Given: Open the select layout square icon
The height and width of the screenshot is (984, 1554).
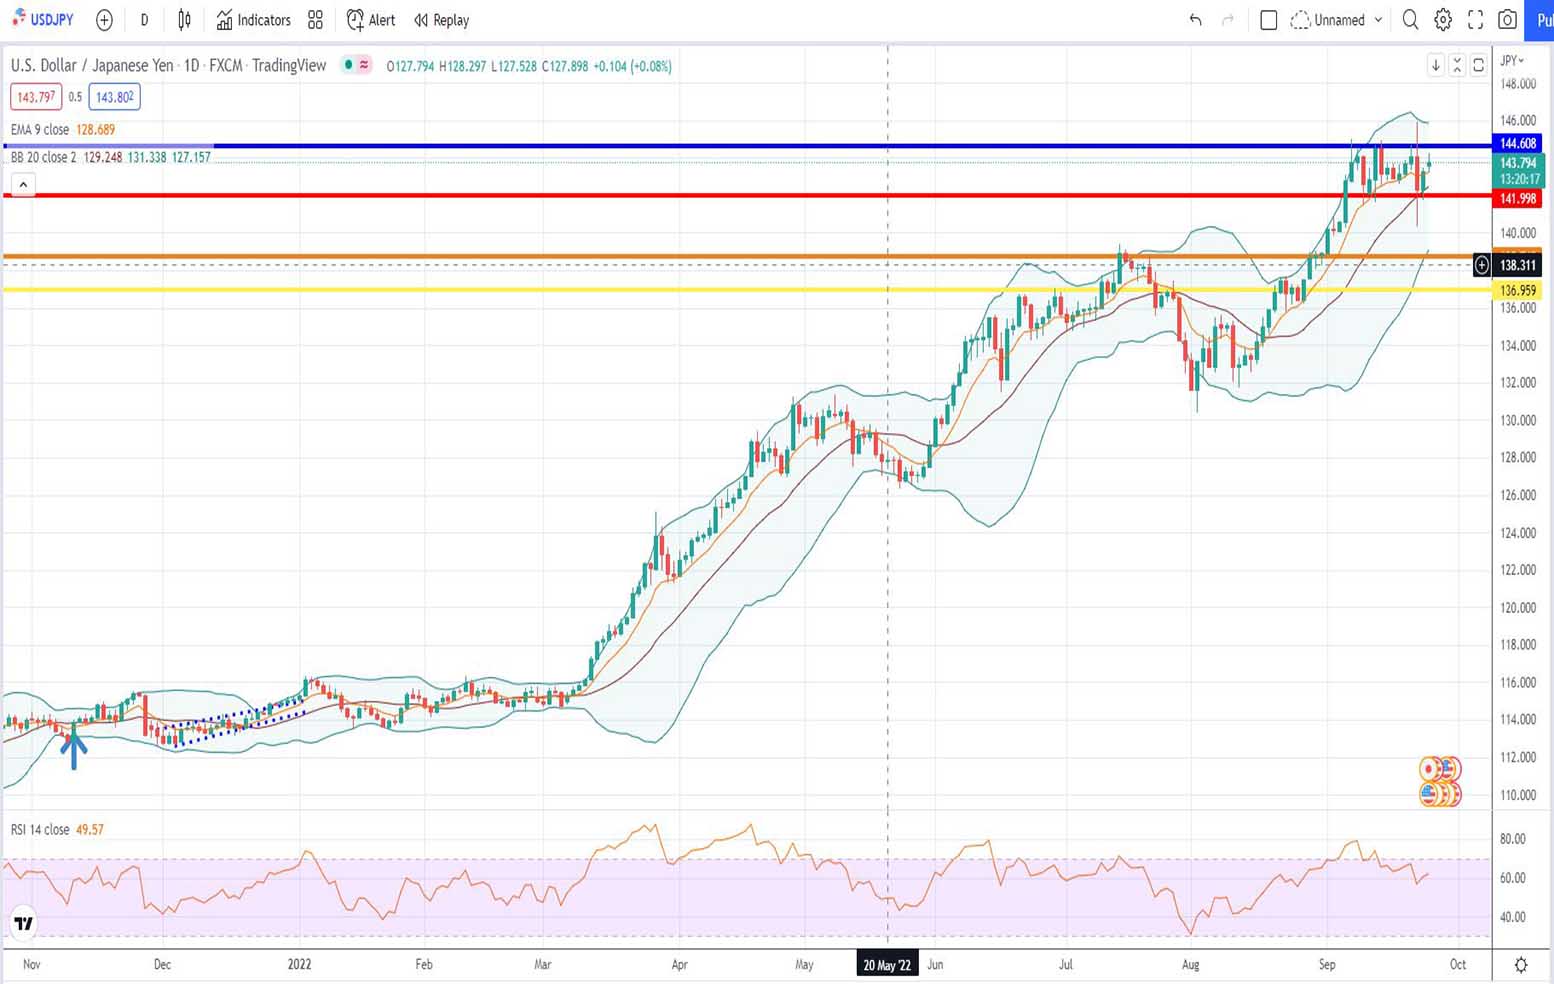Looking at the screenshot, I should tap(1268, 20).
